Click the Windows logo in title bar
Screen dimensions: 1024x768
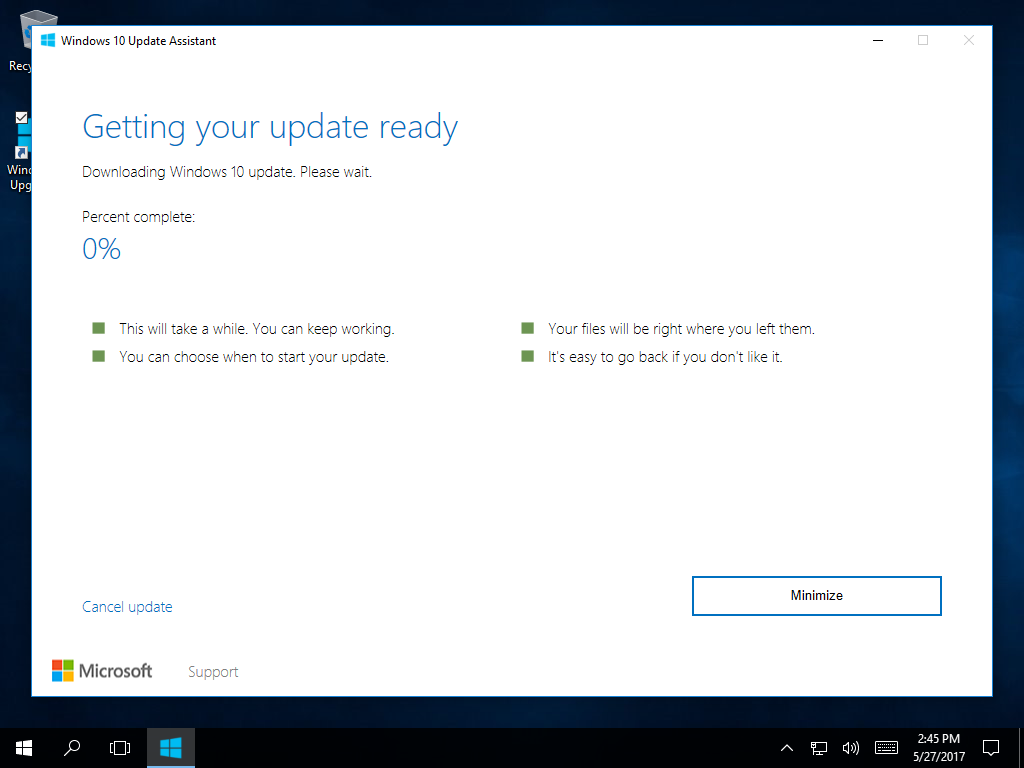[48, 40]
